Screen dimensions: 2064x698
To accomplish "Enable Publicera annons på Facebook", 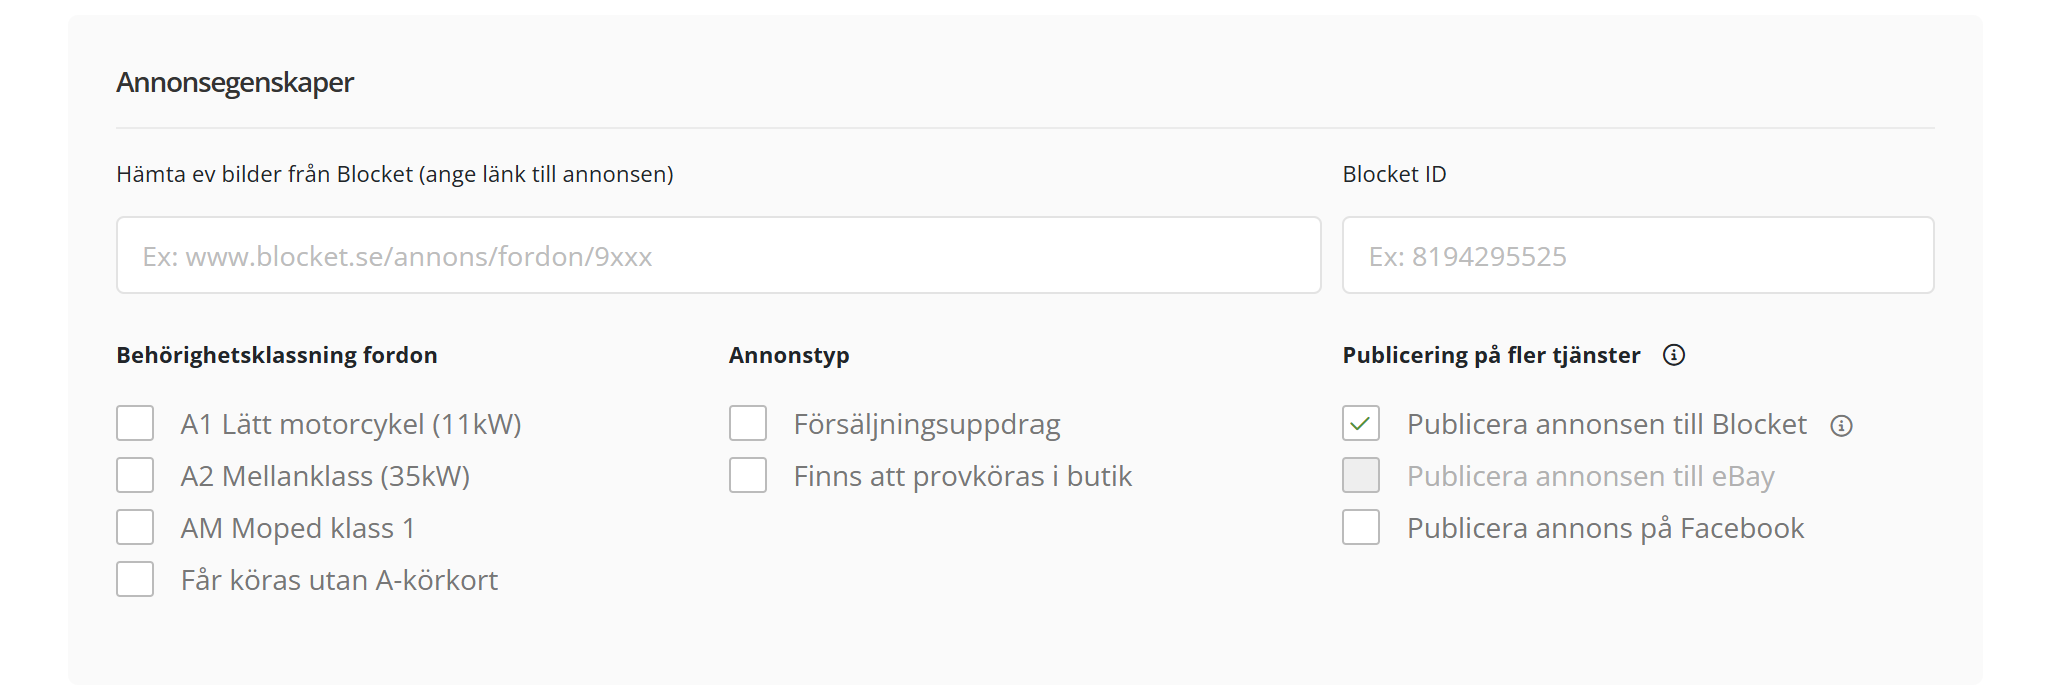I will point(1361,528).
